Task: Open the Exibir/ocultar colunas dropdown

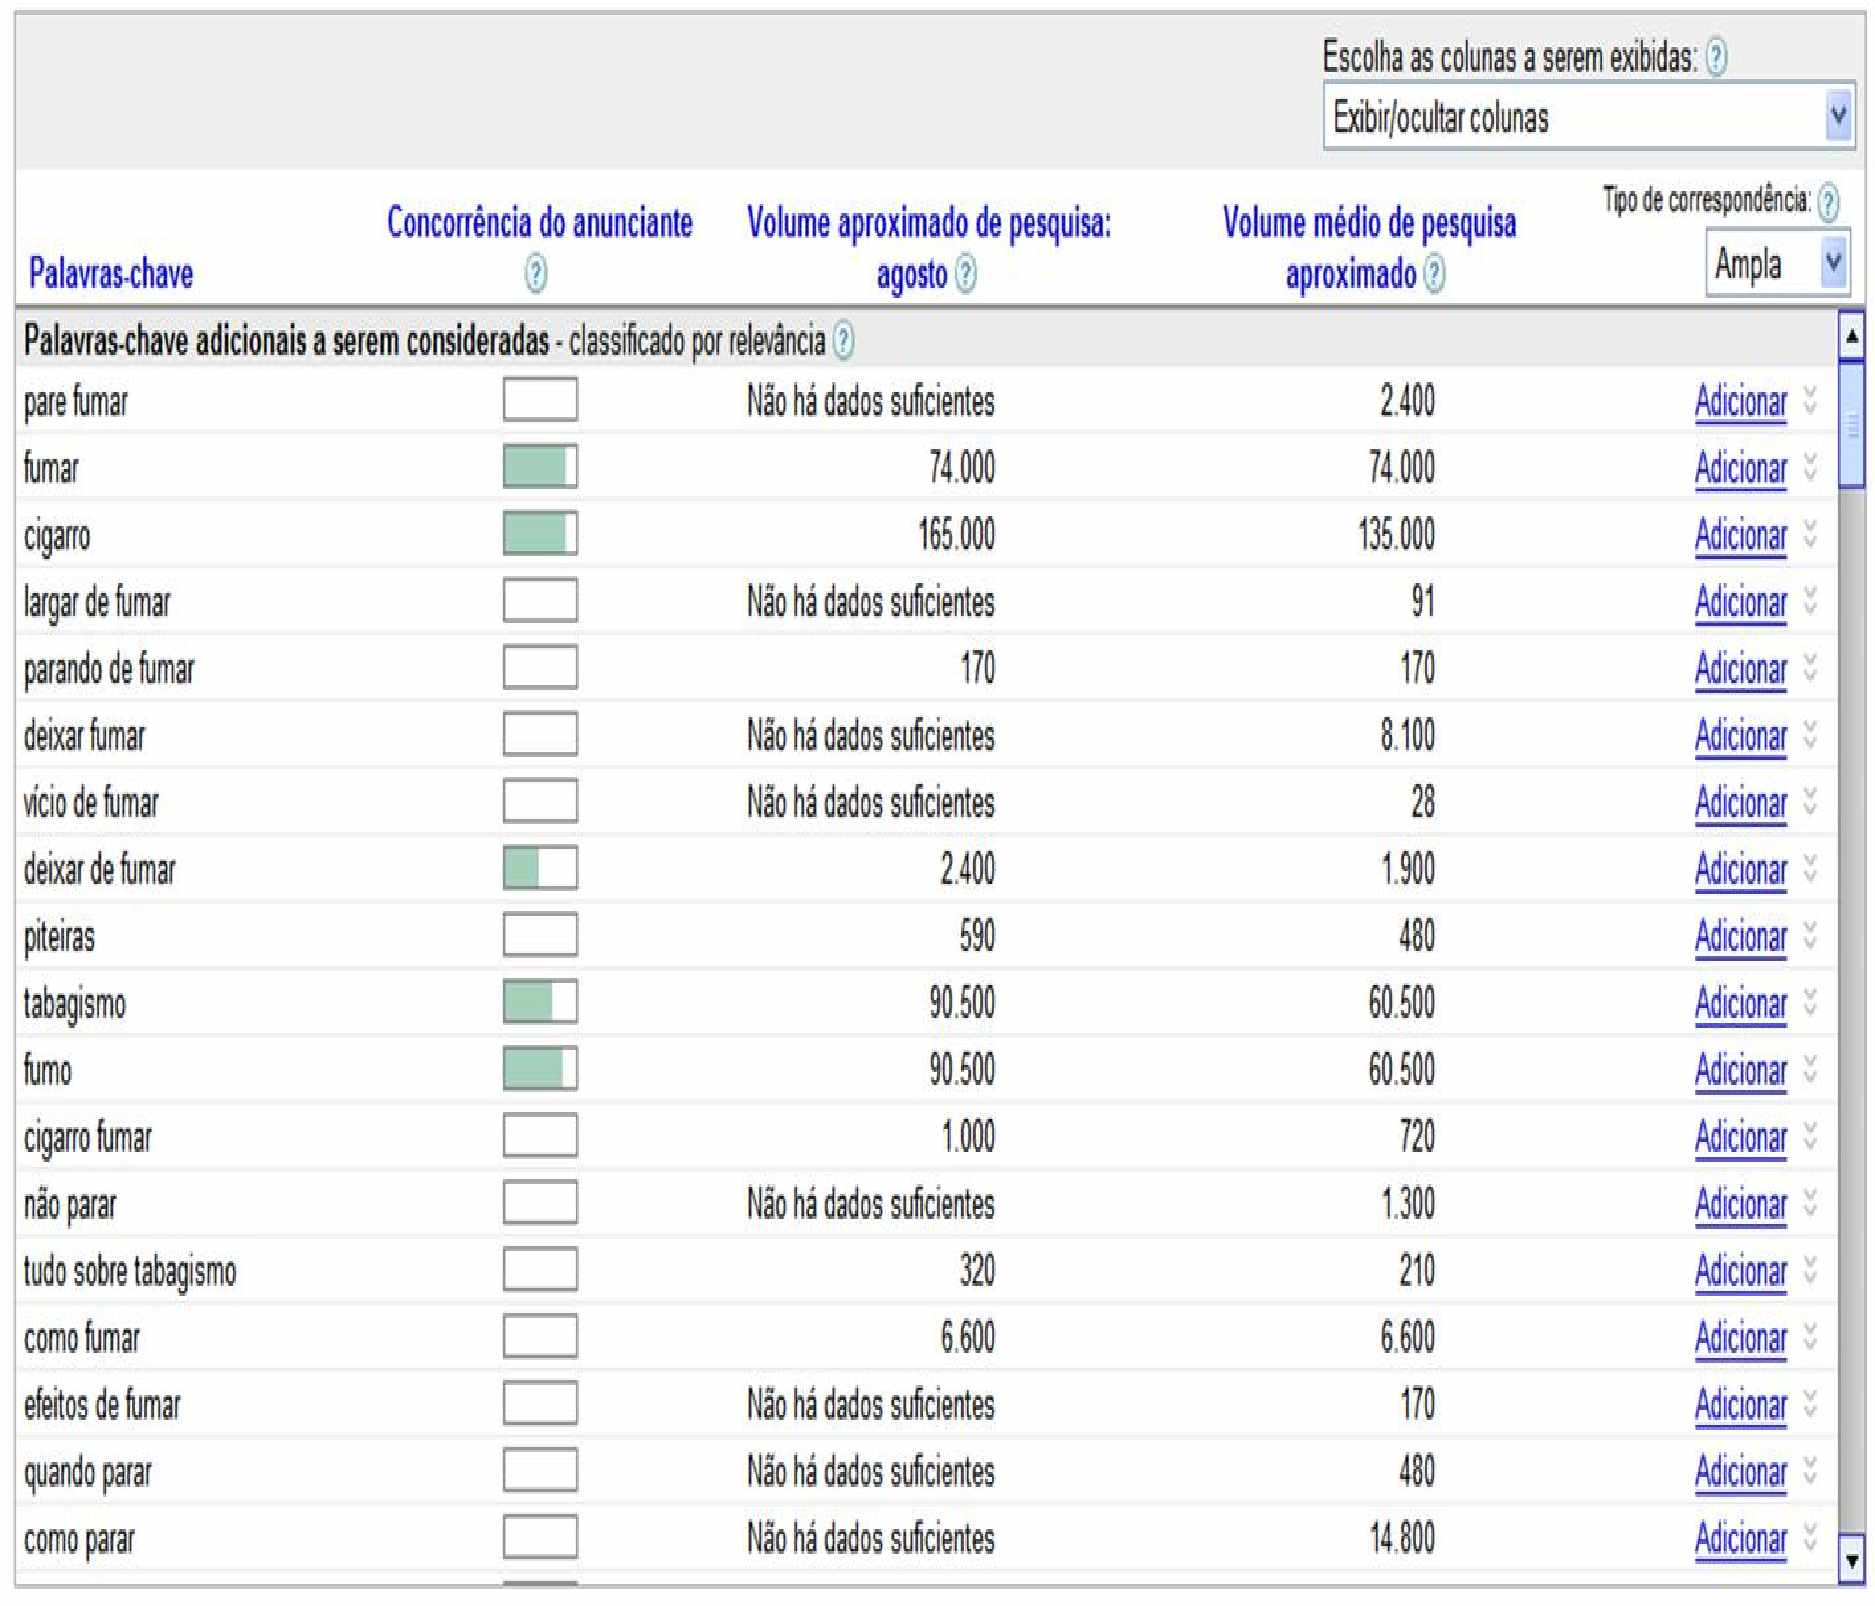Action: click(1588, 117)
